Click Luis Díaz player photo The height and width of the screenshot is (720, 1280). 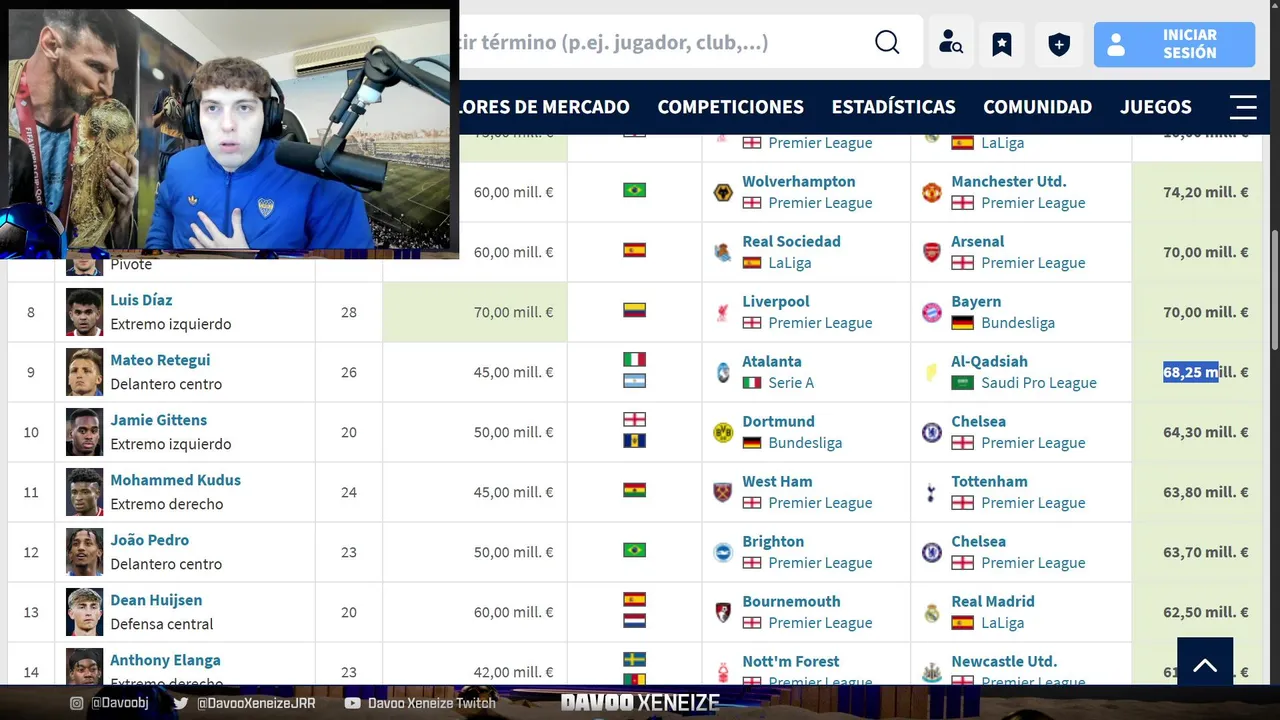(x=85, y=312)
